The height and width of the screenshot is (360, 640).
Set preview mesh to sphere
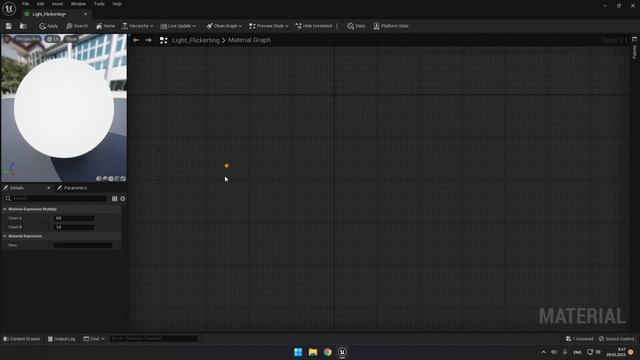[x=105, y=179]
